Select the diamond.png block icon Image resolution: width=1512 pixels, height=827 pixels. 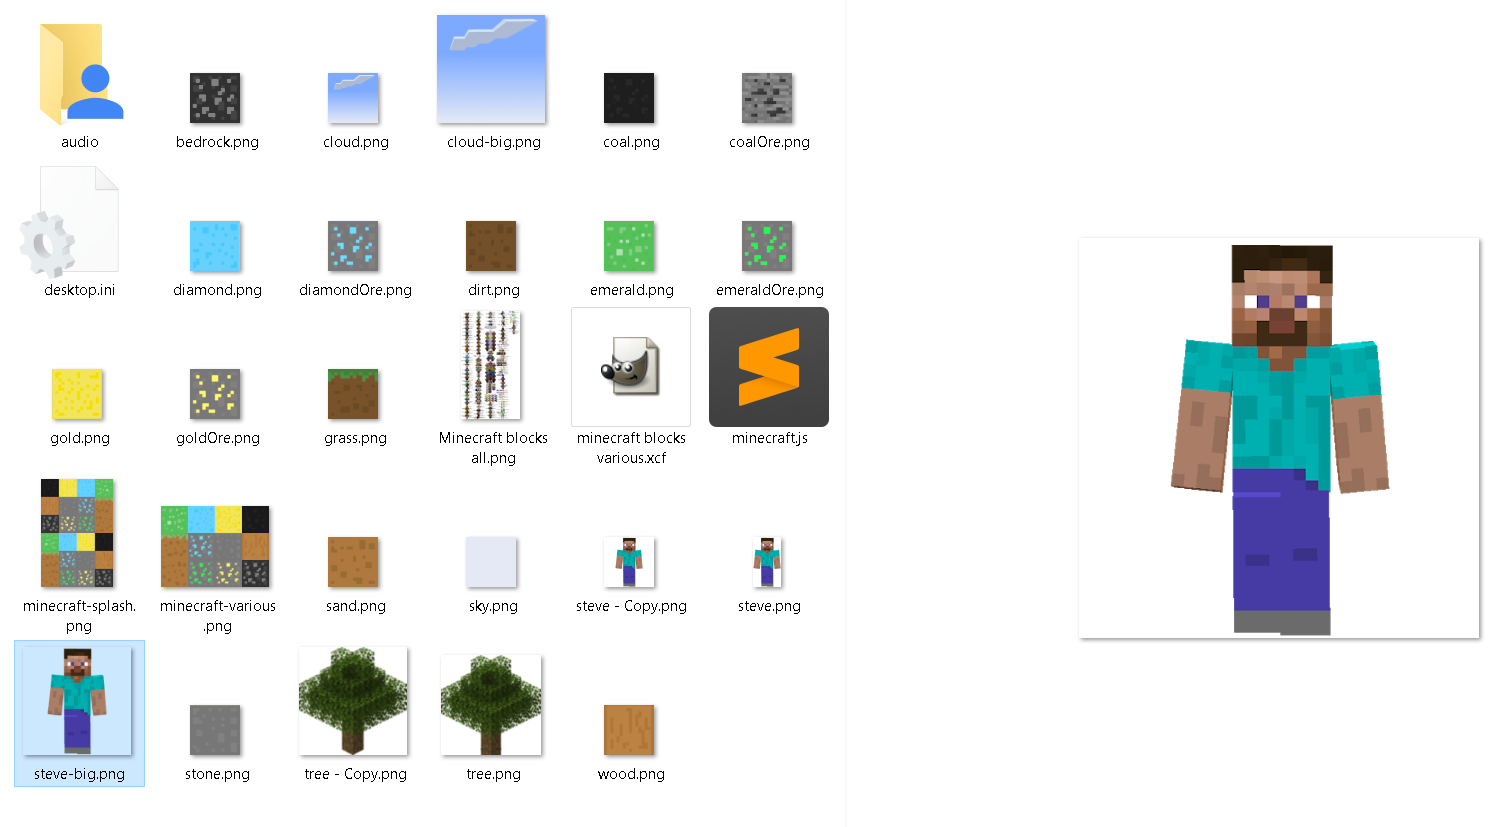point(215,246)
